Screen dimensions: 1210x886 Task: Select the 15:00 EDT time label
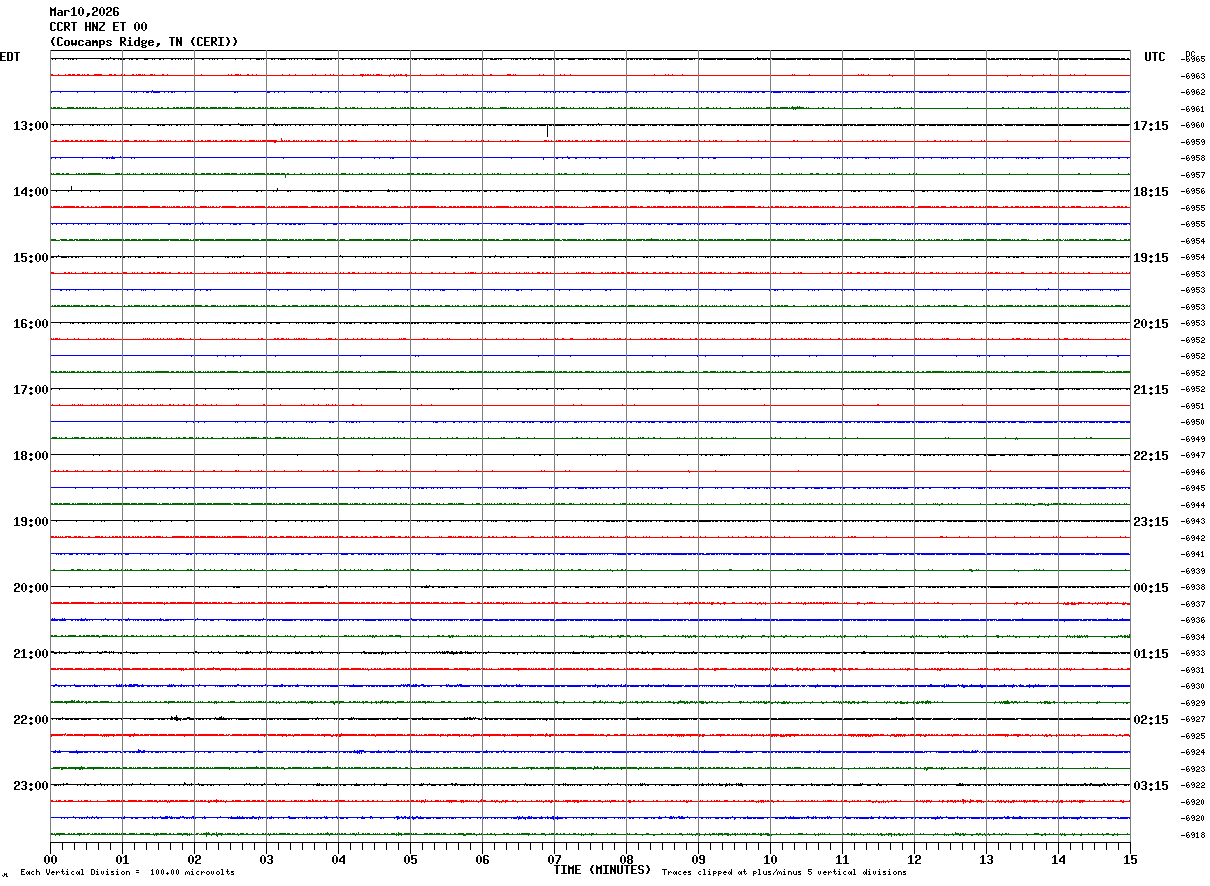click(x=30, y=258)
